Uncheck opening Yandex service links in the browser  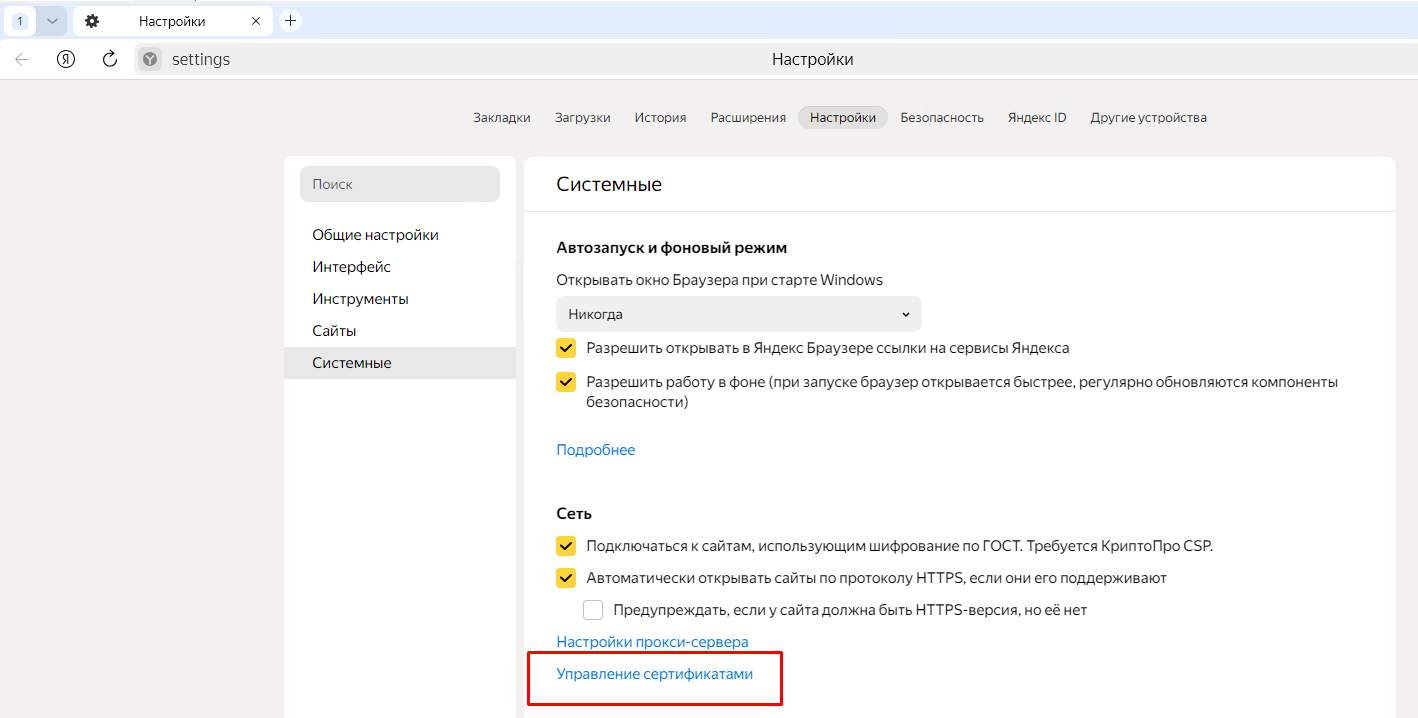pos(566,348)
